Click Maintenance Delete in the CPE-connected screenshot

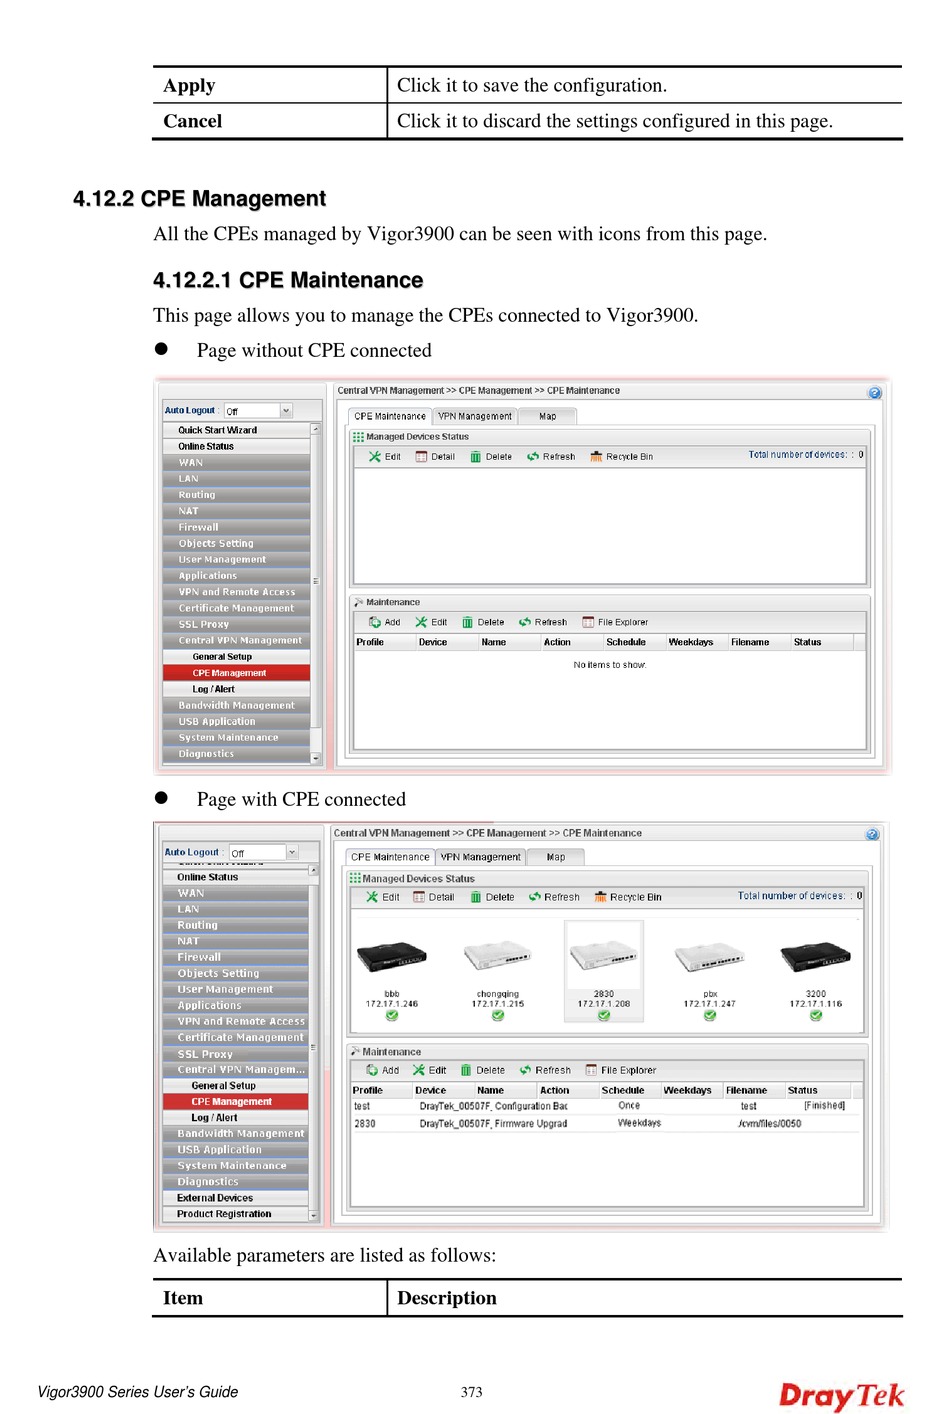click(x=483, y=1070)
